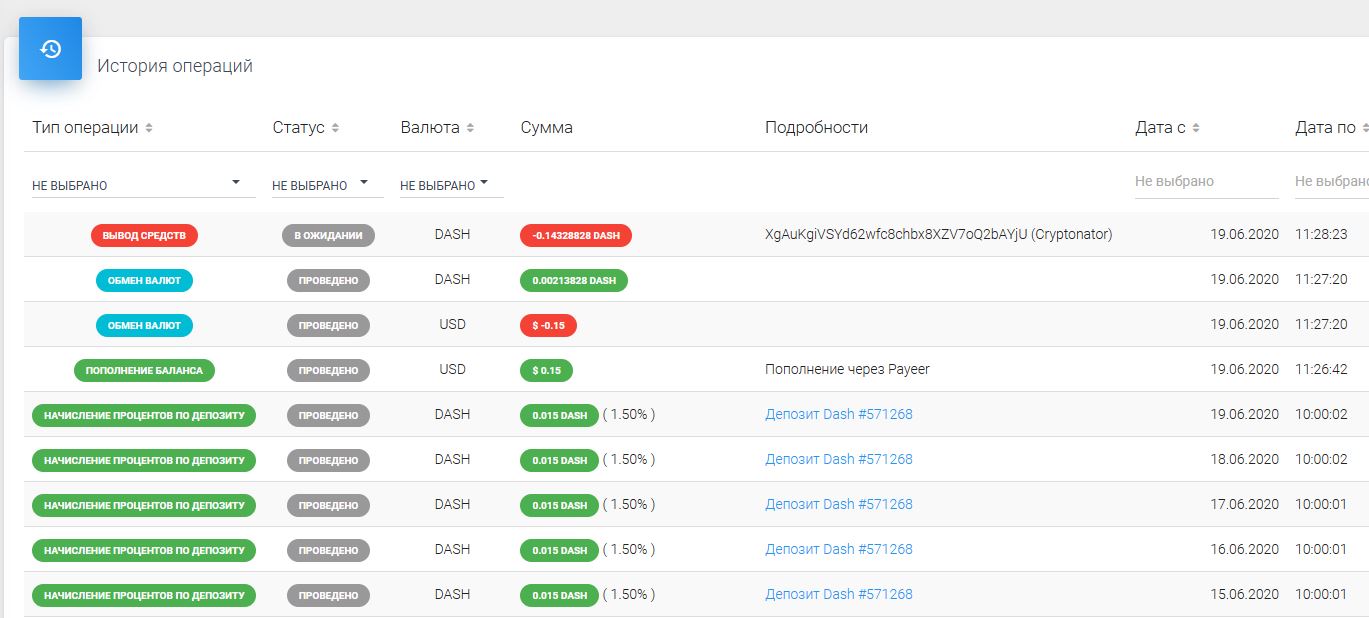The width and height of the screenshot is (1369, 618).
Task: Open Депозит Dash #571268 link dated 15.06.2020
Action: pos(838,594)
